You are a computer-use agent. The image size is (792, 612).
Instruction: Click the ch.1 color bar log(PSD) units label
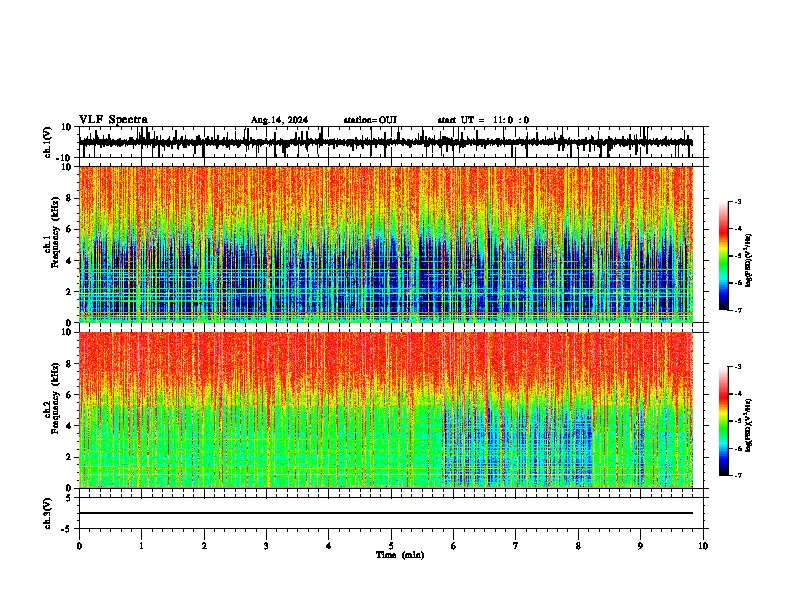tap(749, 261)
